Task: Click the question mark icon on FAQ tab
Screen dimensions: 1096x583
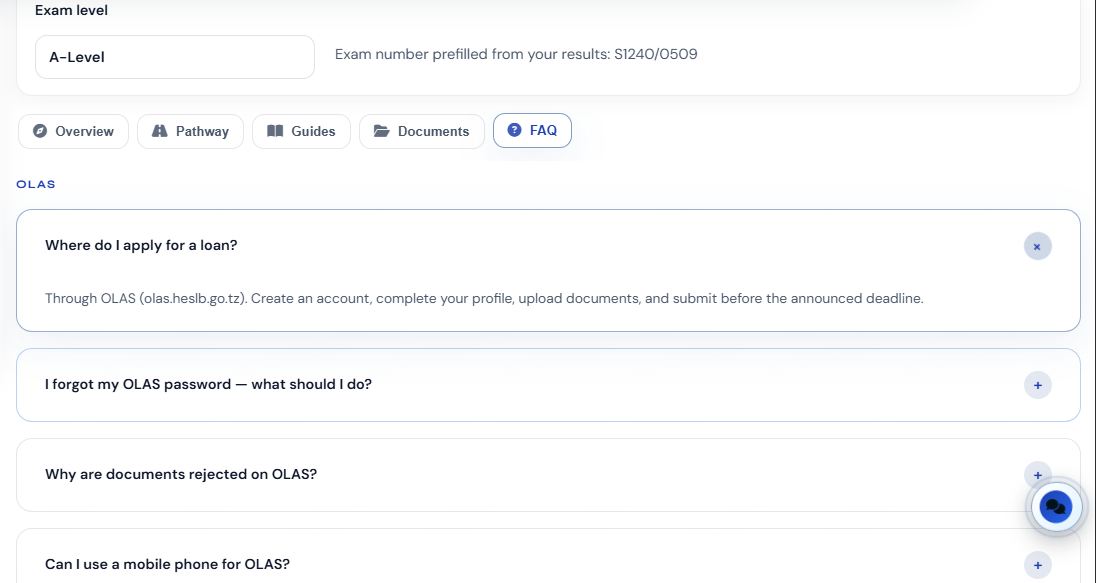Action: tap(514, 130)
